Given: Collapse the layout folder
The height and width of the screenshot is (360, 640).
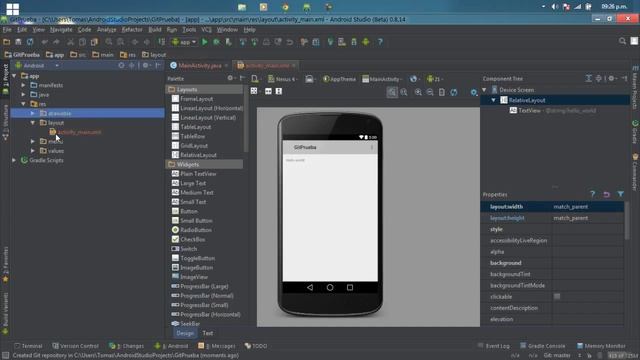Looking at the screenshot, I should coord(33,123).
